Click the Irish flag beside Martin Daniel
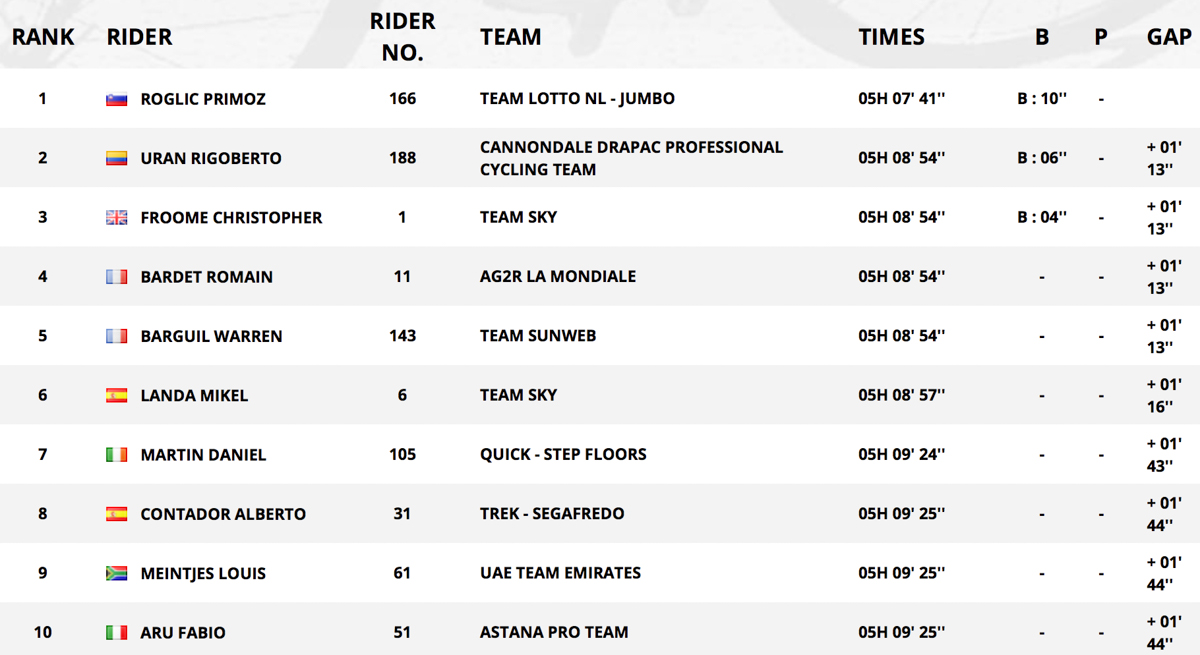The width and height of the screenshot is (1200, 655). click(117, 455)
